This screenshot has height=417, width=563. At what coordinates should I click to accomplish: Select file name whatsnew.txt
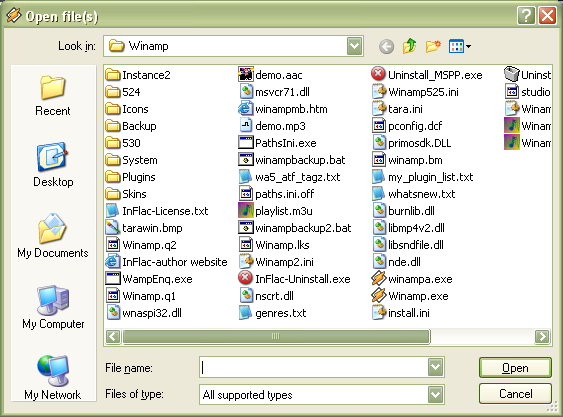(422, 194)
